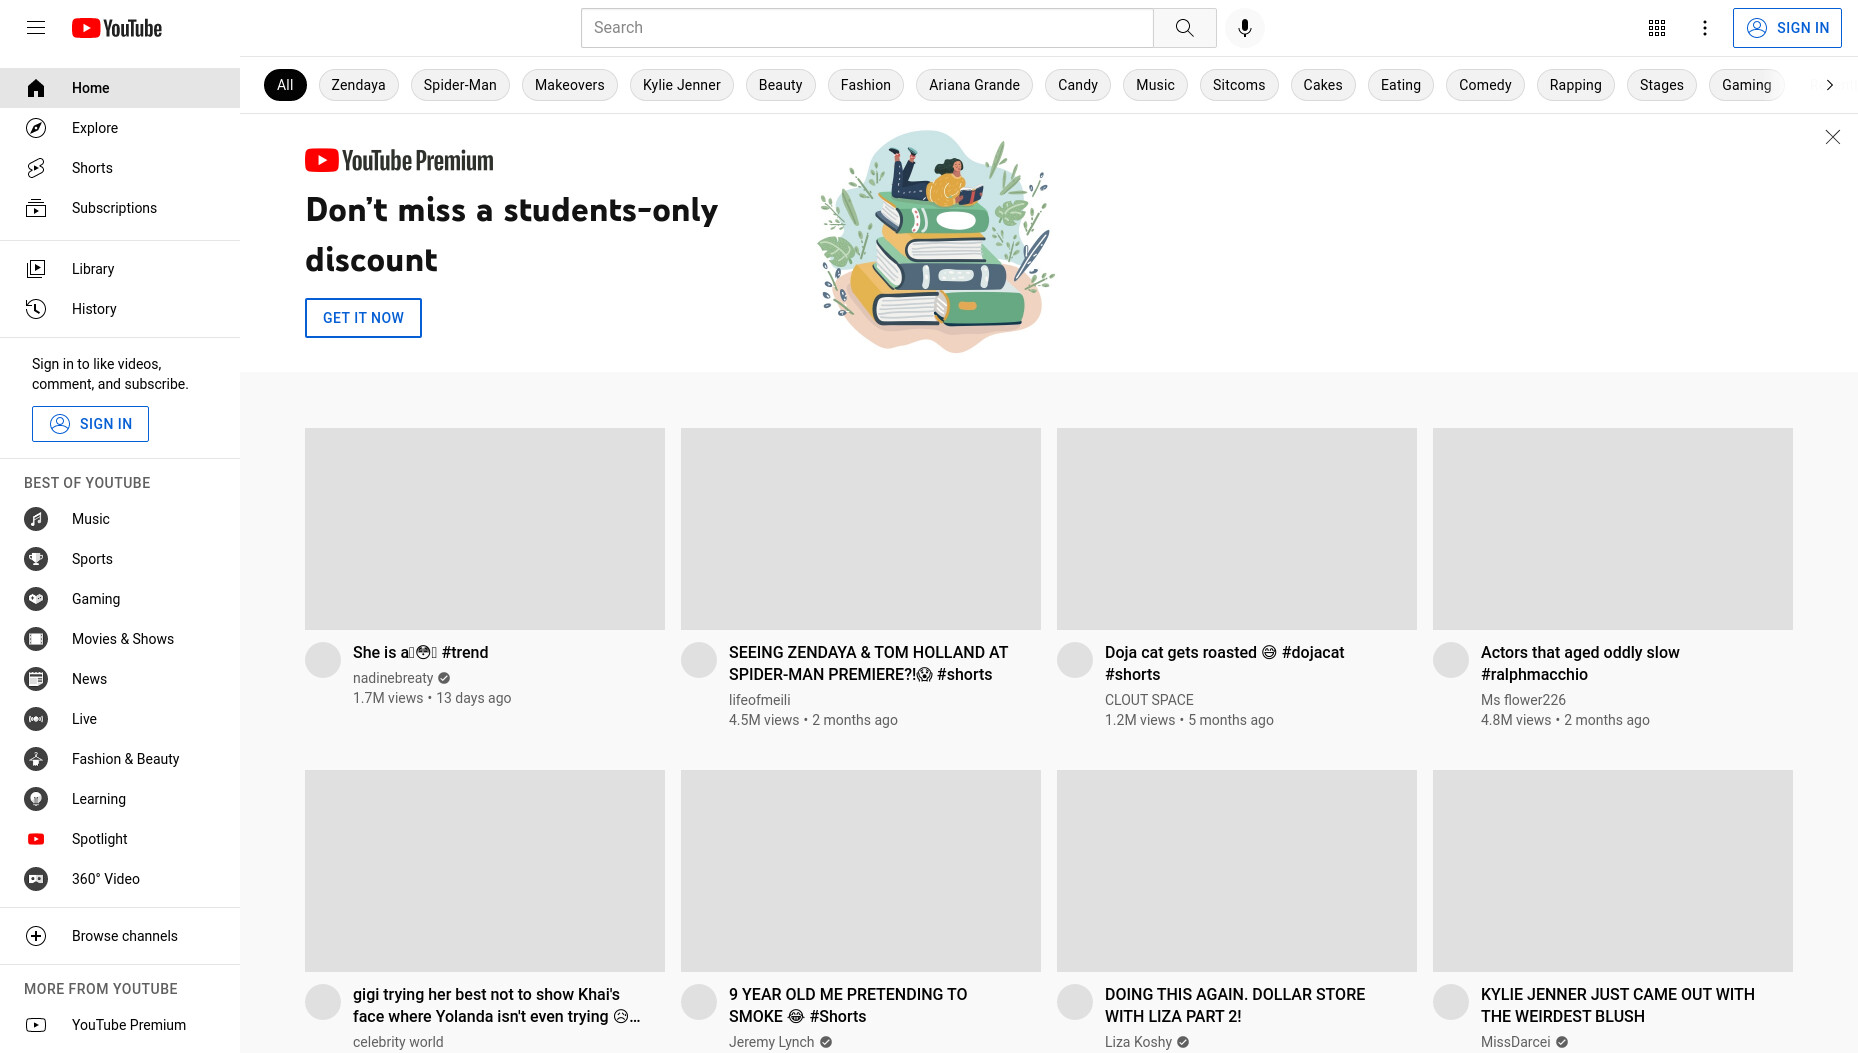
Task: Open YouTube Premium in sidebar
Action: 120,1025
